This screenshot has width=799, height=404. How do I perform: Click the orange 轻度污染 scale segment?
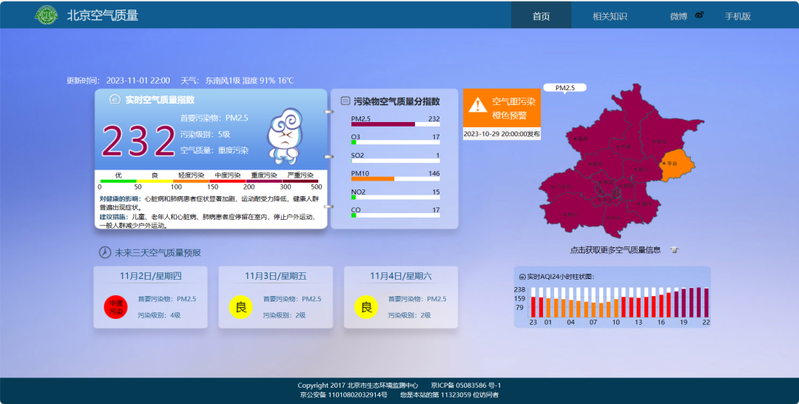tap(191, 181)
